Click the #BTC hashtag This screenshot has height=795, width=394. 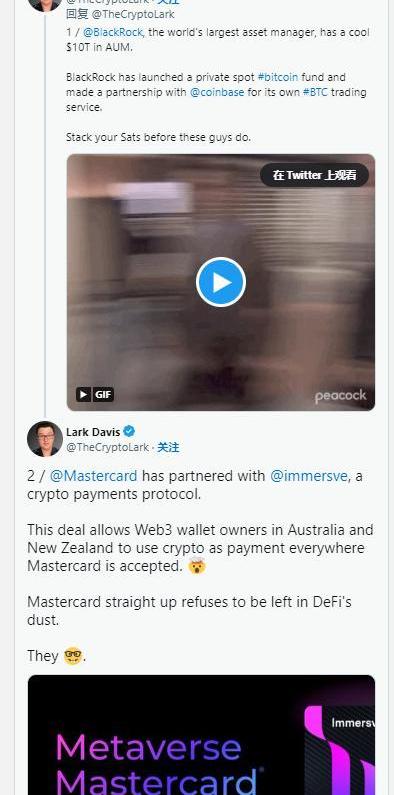coord(315,92)
